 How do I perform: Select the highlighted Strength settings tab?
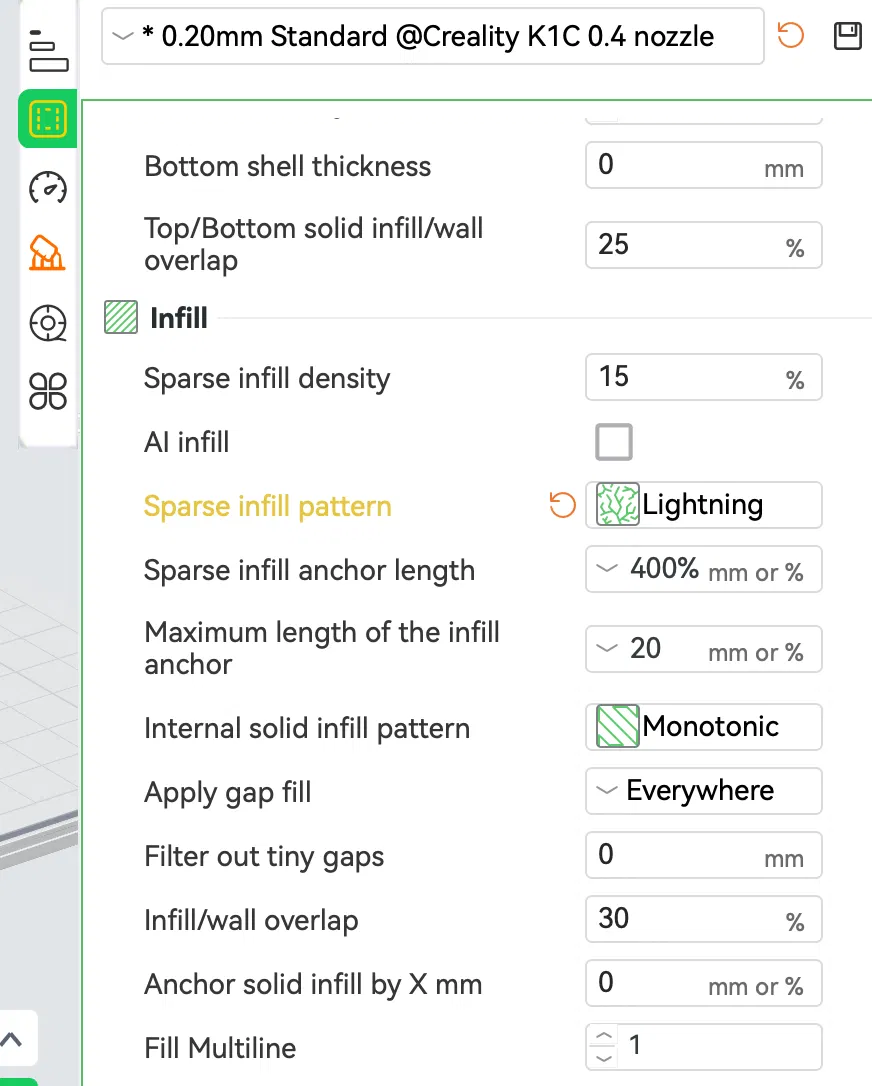pyautogui.click(x=48, y=120)
